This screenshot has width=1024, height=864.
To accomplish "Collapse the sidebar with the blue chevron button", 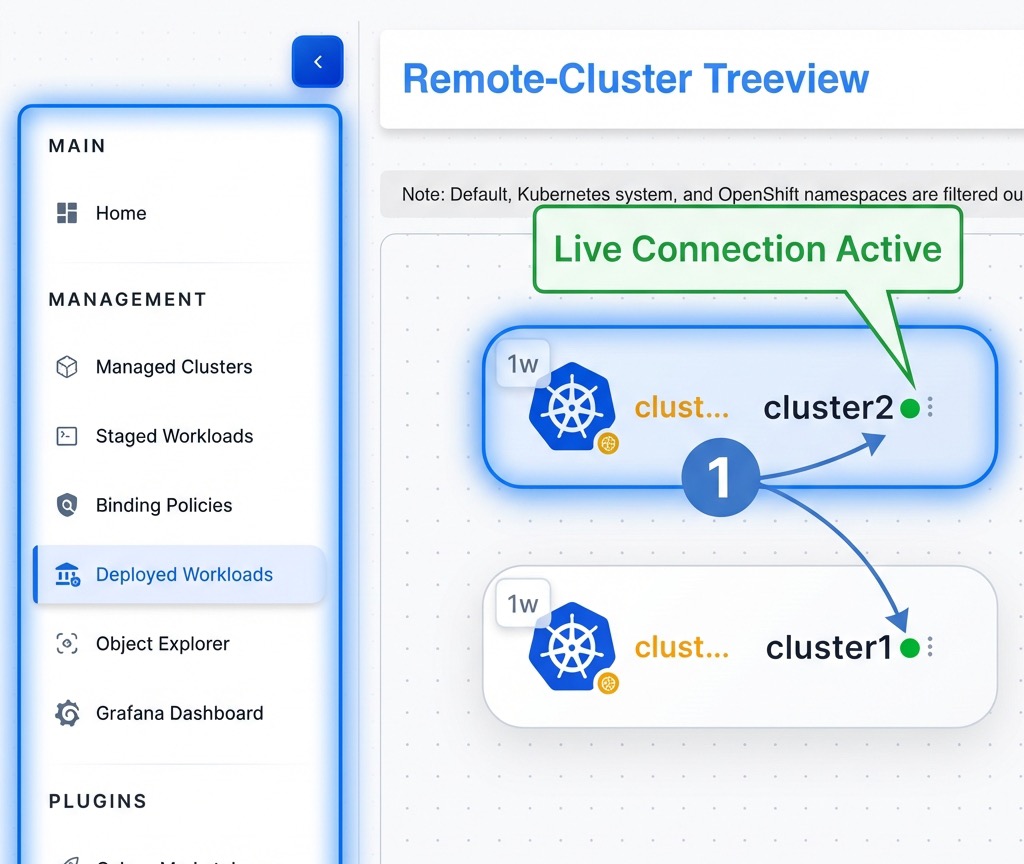I will [318, 62].
